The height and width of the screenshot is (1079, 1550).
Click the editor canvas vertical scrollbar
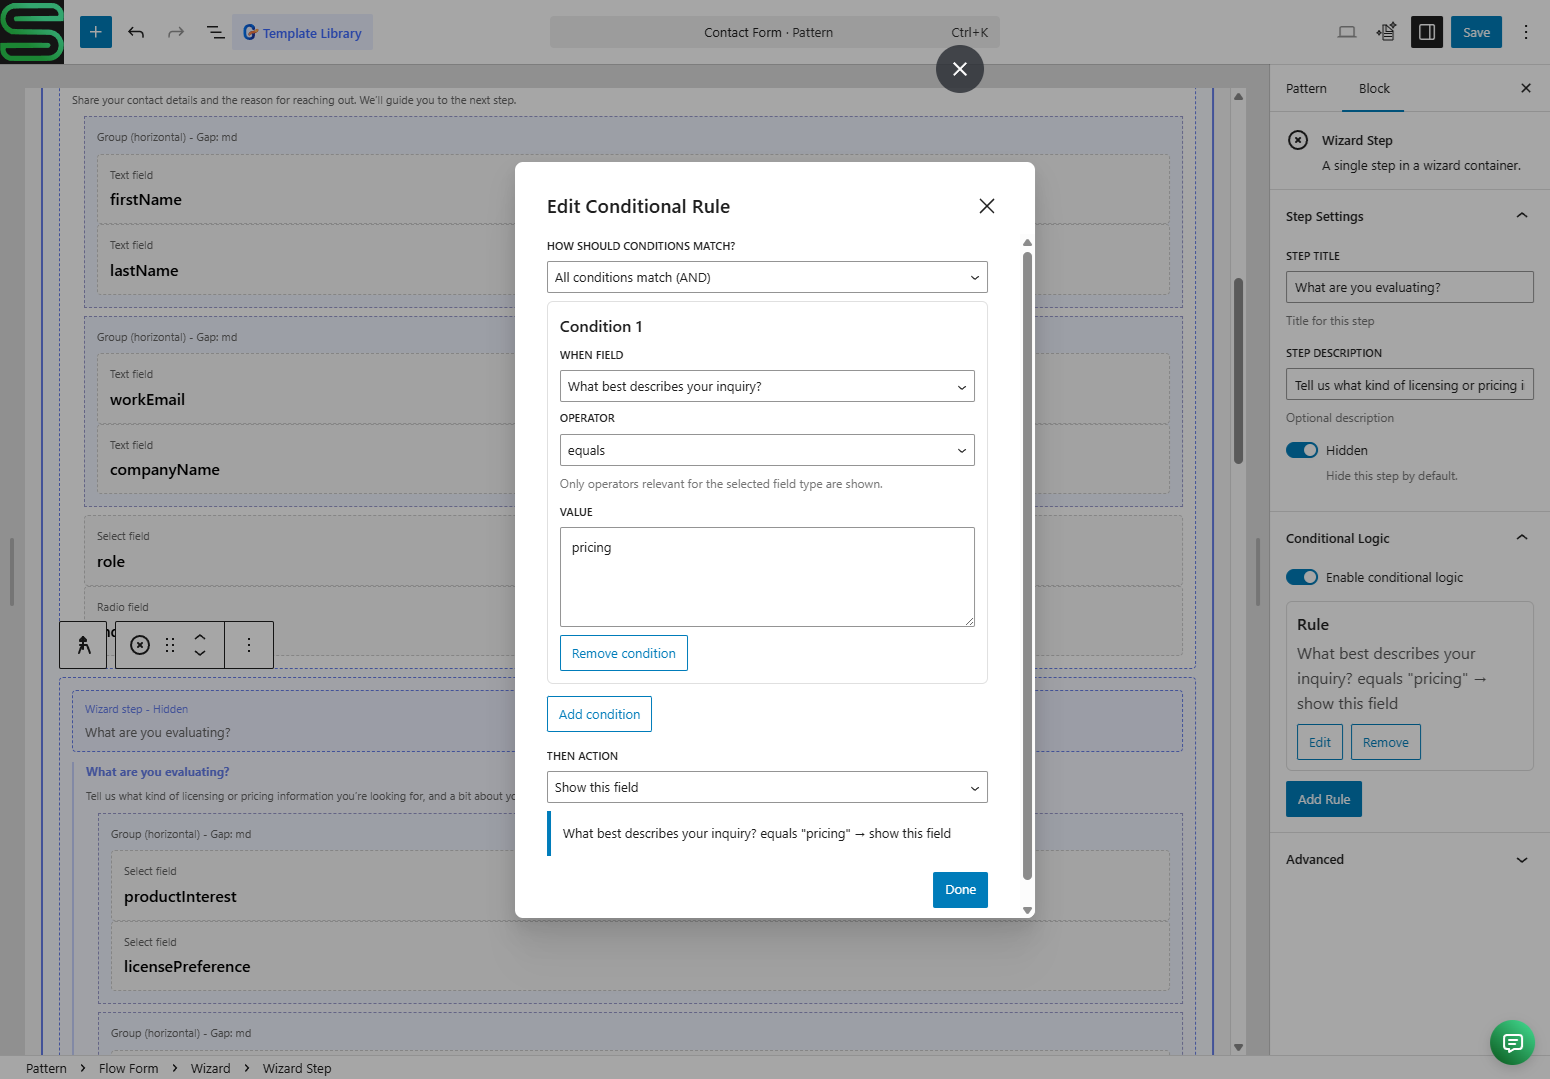click(x=1238, y=370)
